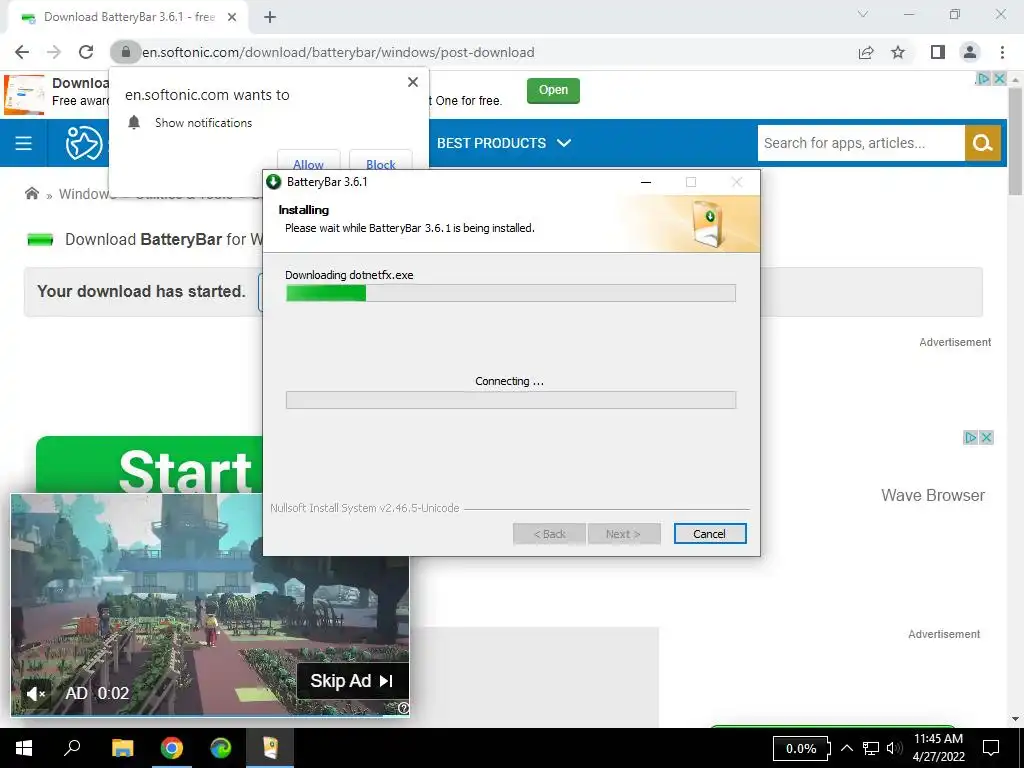Click the forward navigation arrow
The image size is (1024, 768).
(x=54, y=52)
